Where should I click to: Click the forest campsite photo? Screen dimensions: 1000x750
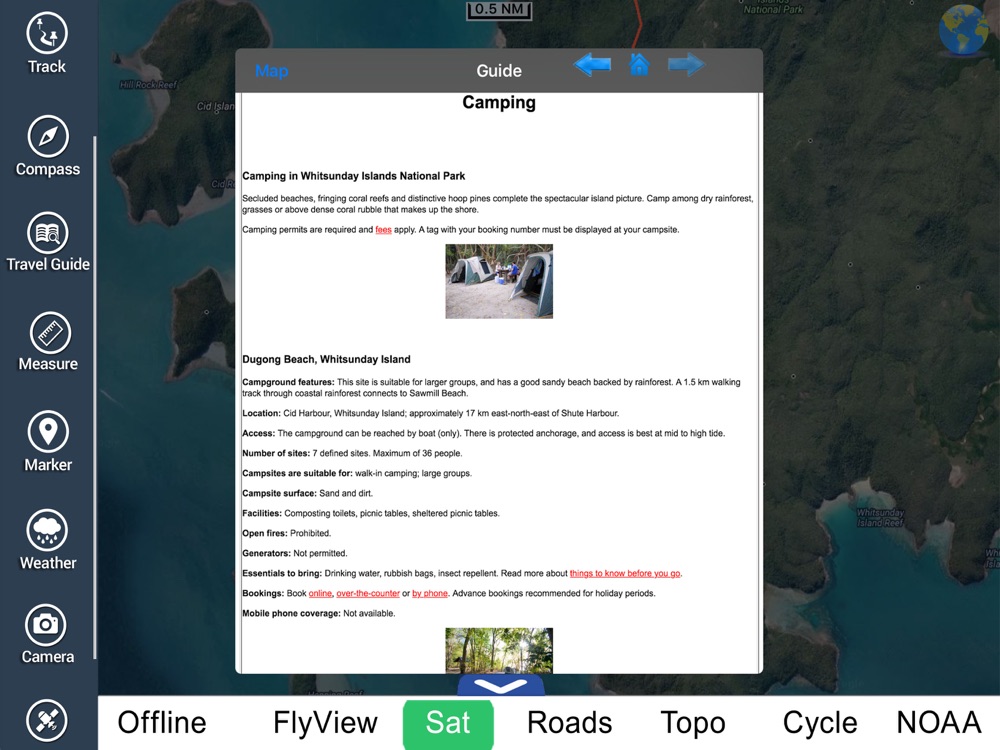499,651
